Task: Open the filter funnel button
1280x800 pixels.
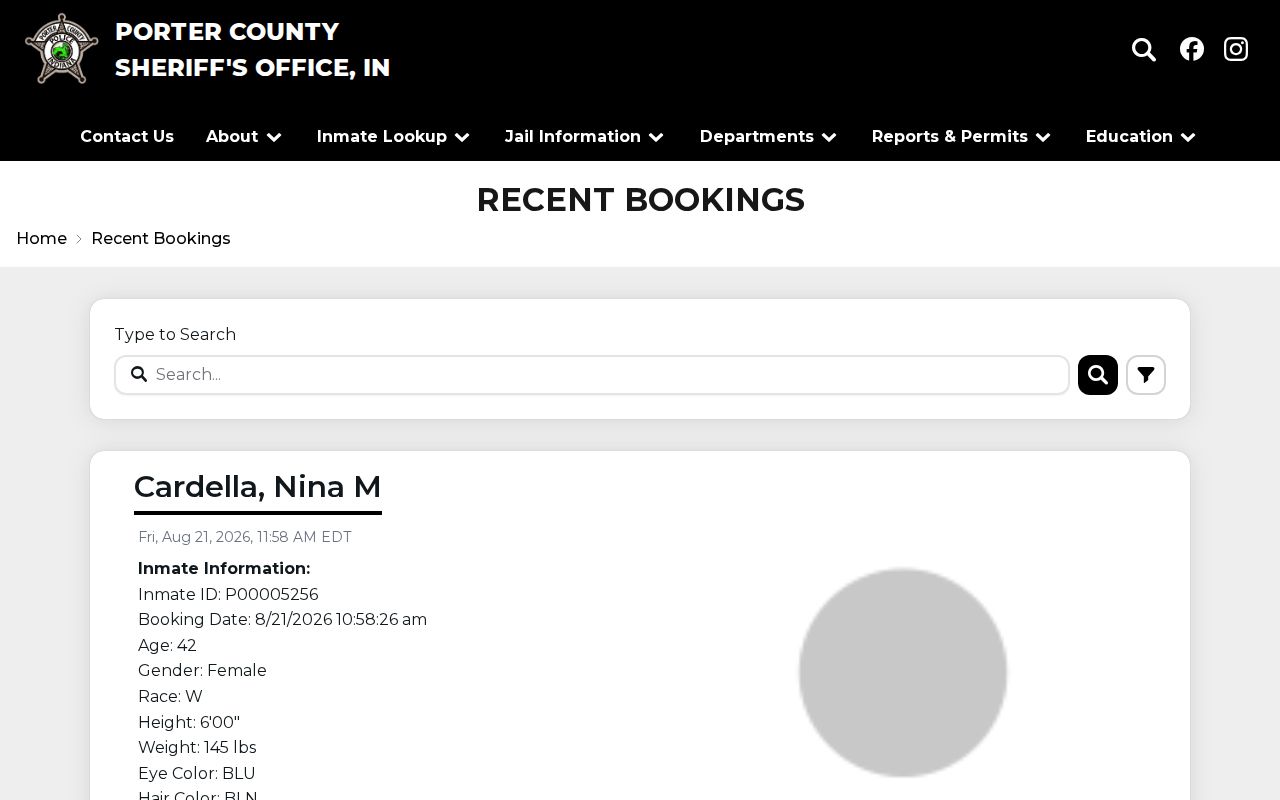Action: pos(1146,375)
